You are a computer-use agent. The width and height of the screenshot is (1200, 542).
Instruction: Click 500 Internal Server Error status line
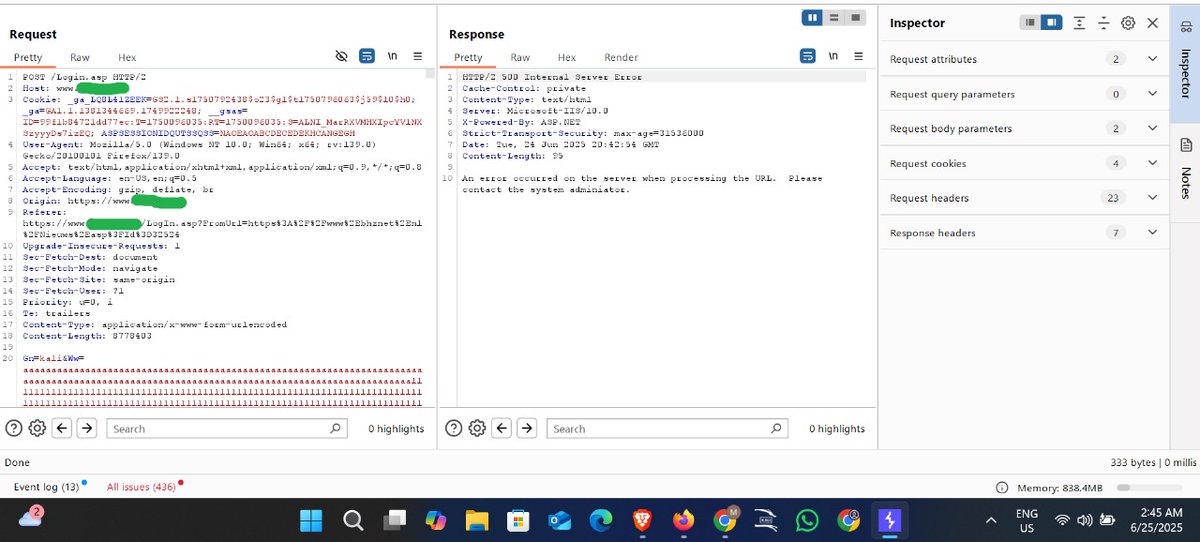click(552, 77)
